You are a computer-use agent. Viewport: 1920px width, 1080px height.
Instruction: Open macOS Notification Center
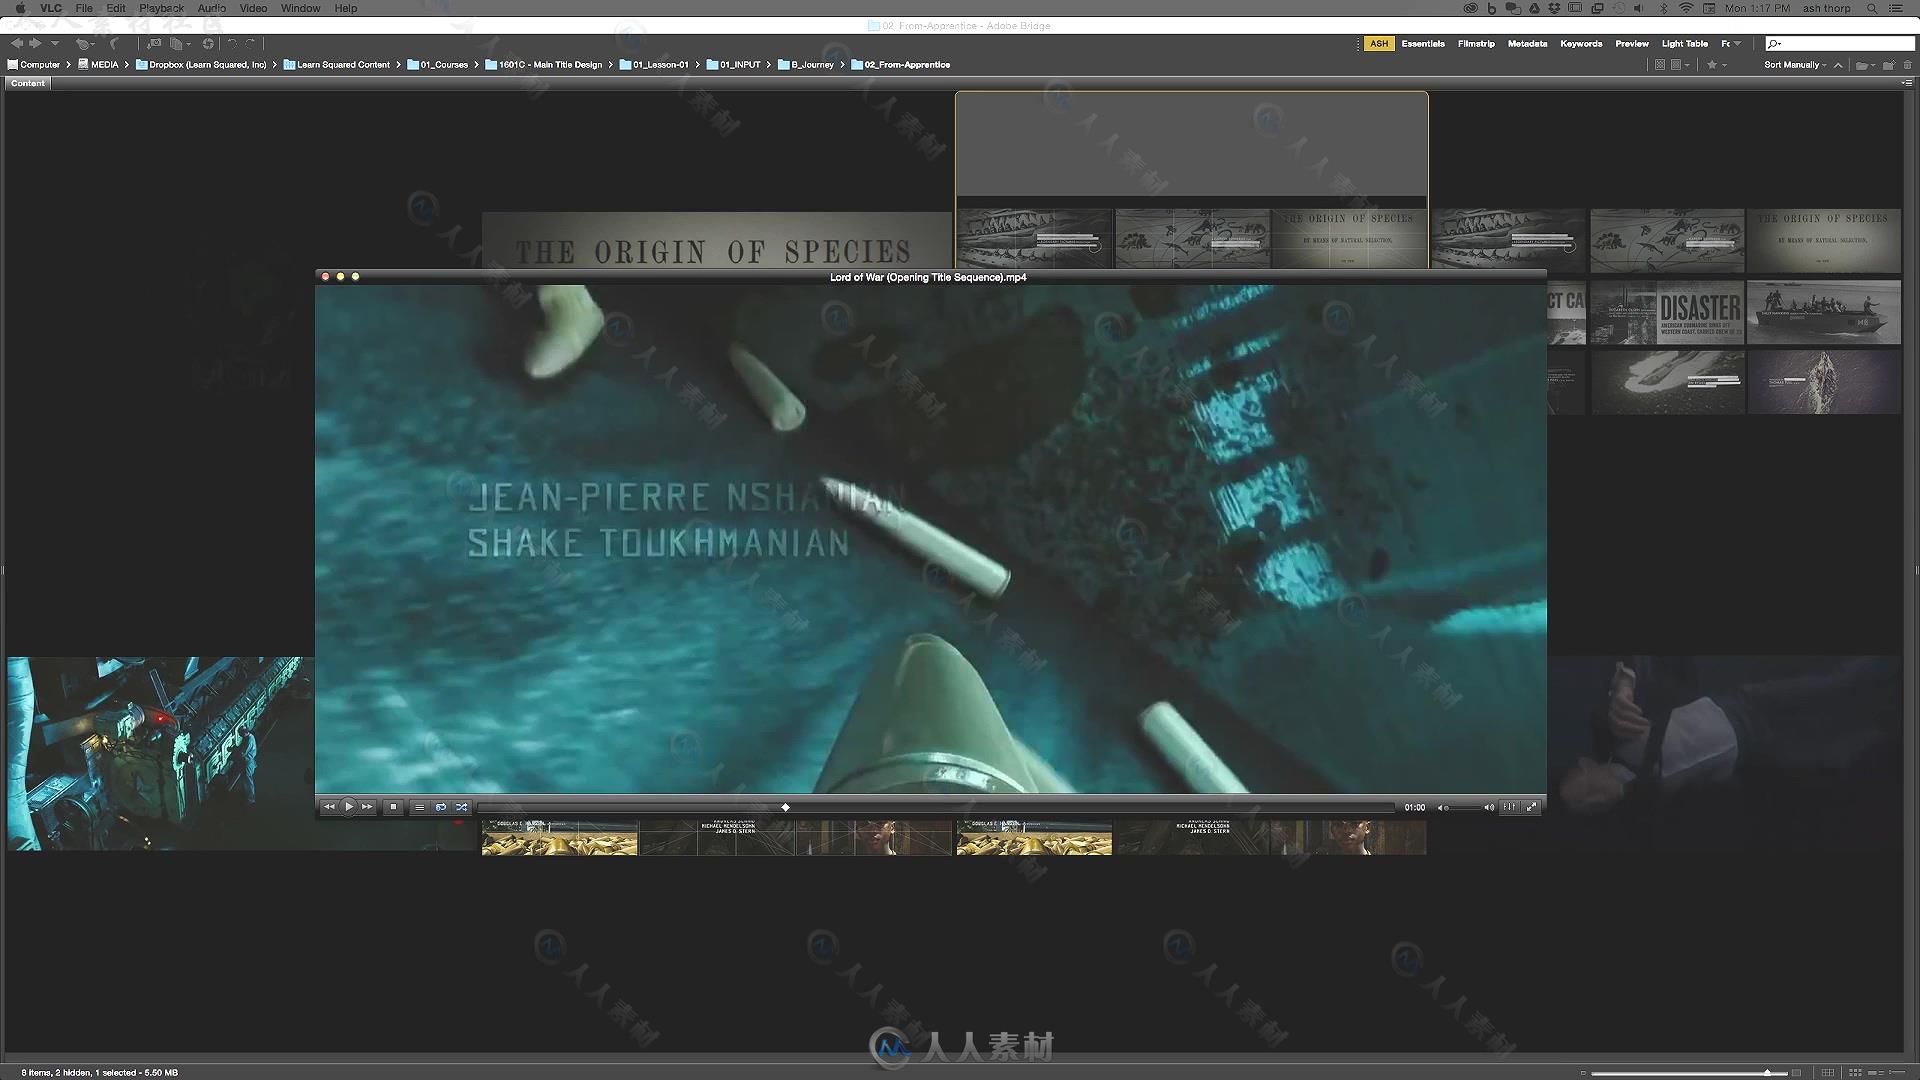pos(1896,8)
